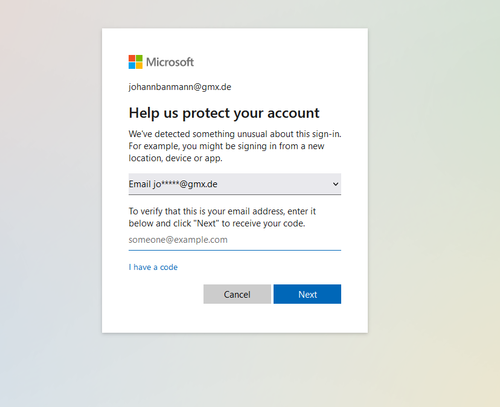Click the Microsoft four-color square logo

coord(135,62)
